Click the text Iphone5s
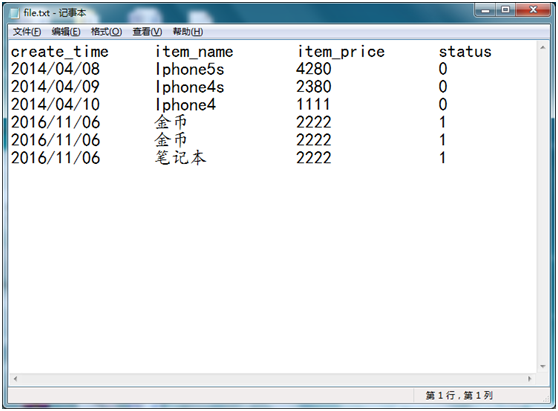Viewport: 558px width, 411px height. (190, 69)
